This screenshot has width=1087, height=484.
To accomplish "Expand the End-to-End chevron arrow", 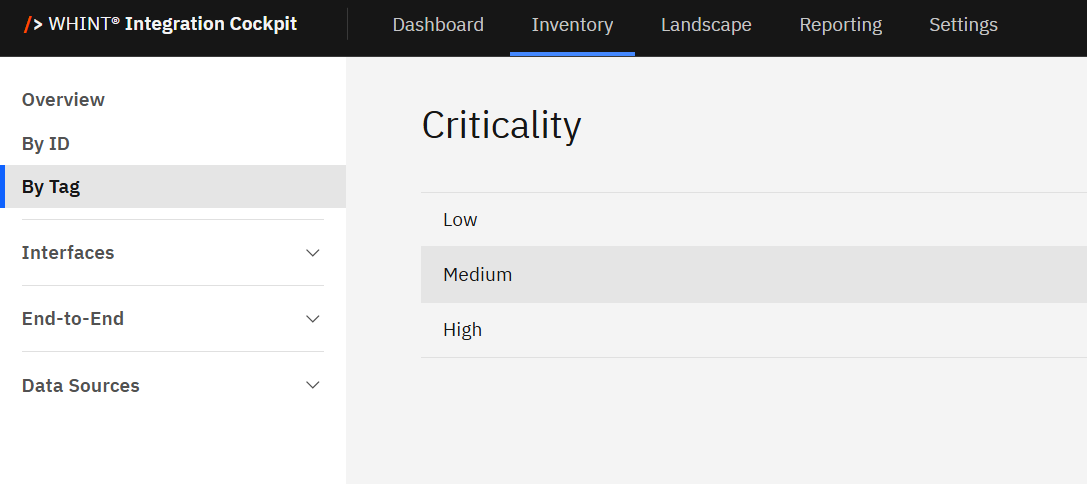I will pyautogui.click(x=313, y=319).
